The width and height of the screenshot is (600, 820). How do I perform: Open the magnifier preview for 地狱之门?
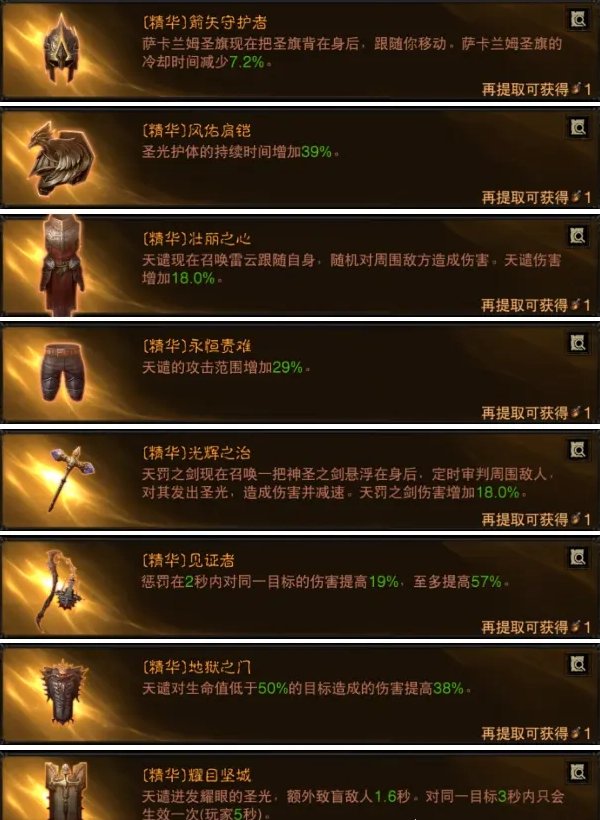(579, 664)
